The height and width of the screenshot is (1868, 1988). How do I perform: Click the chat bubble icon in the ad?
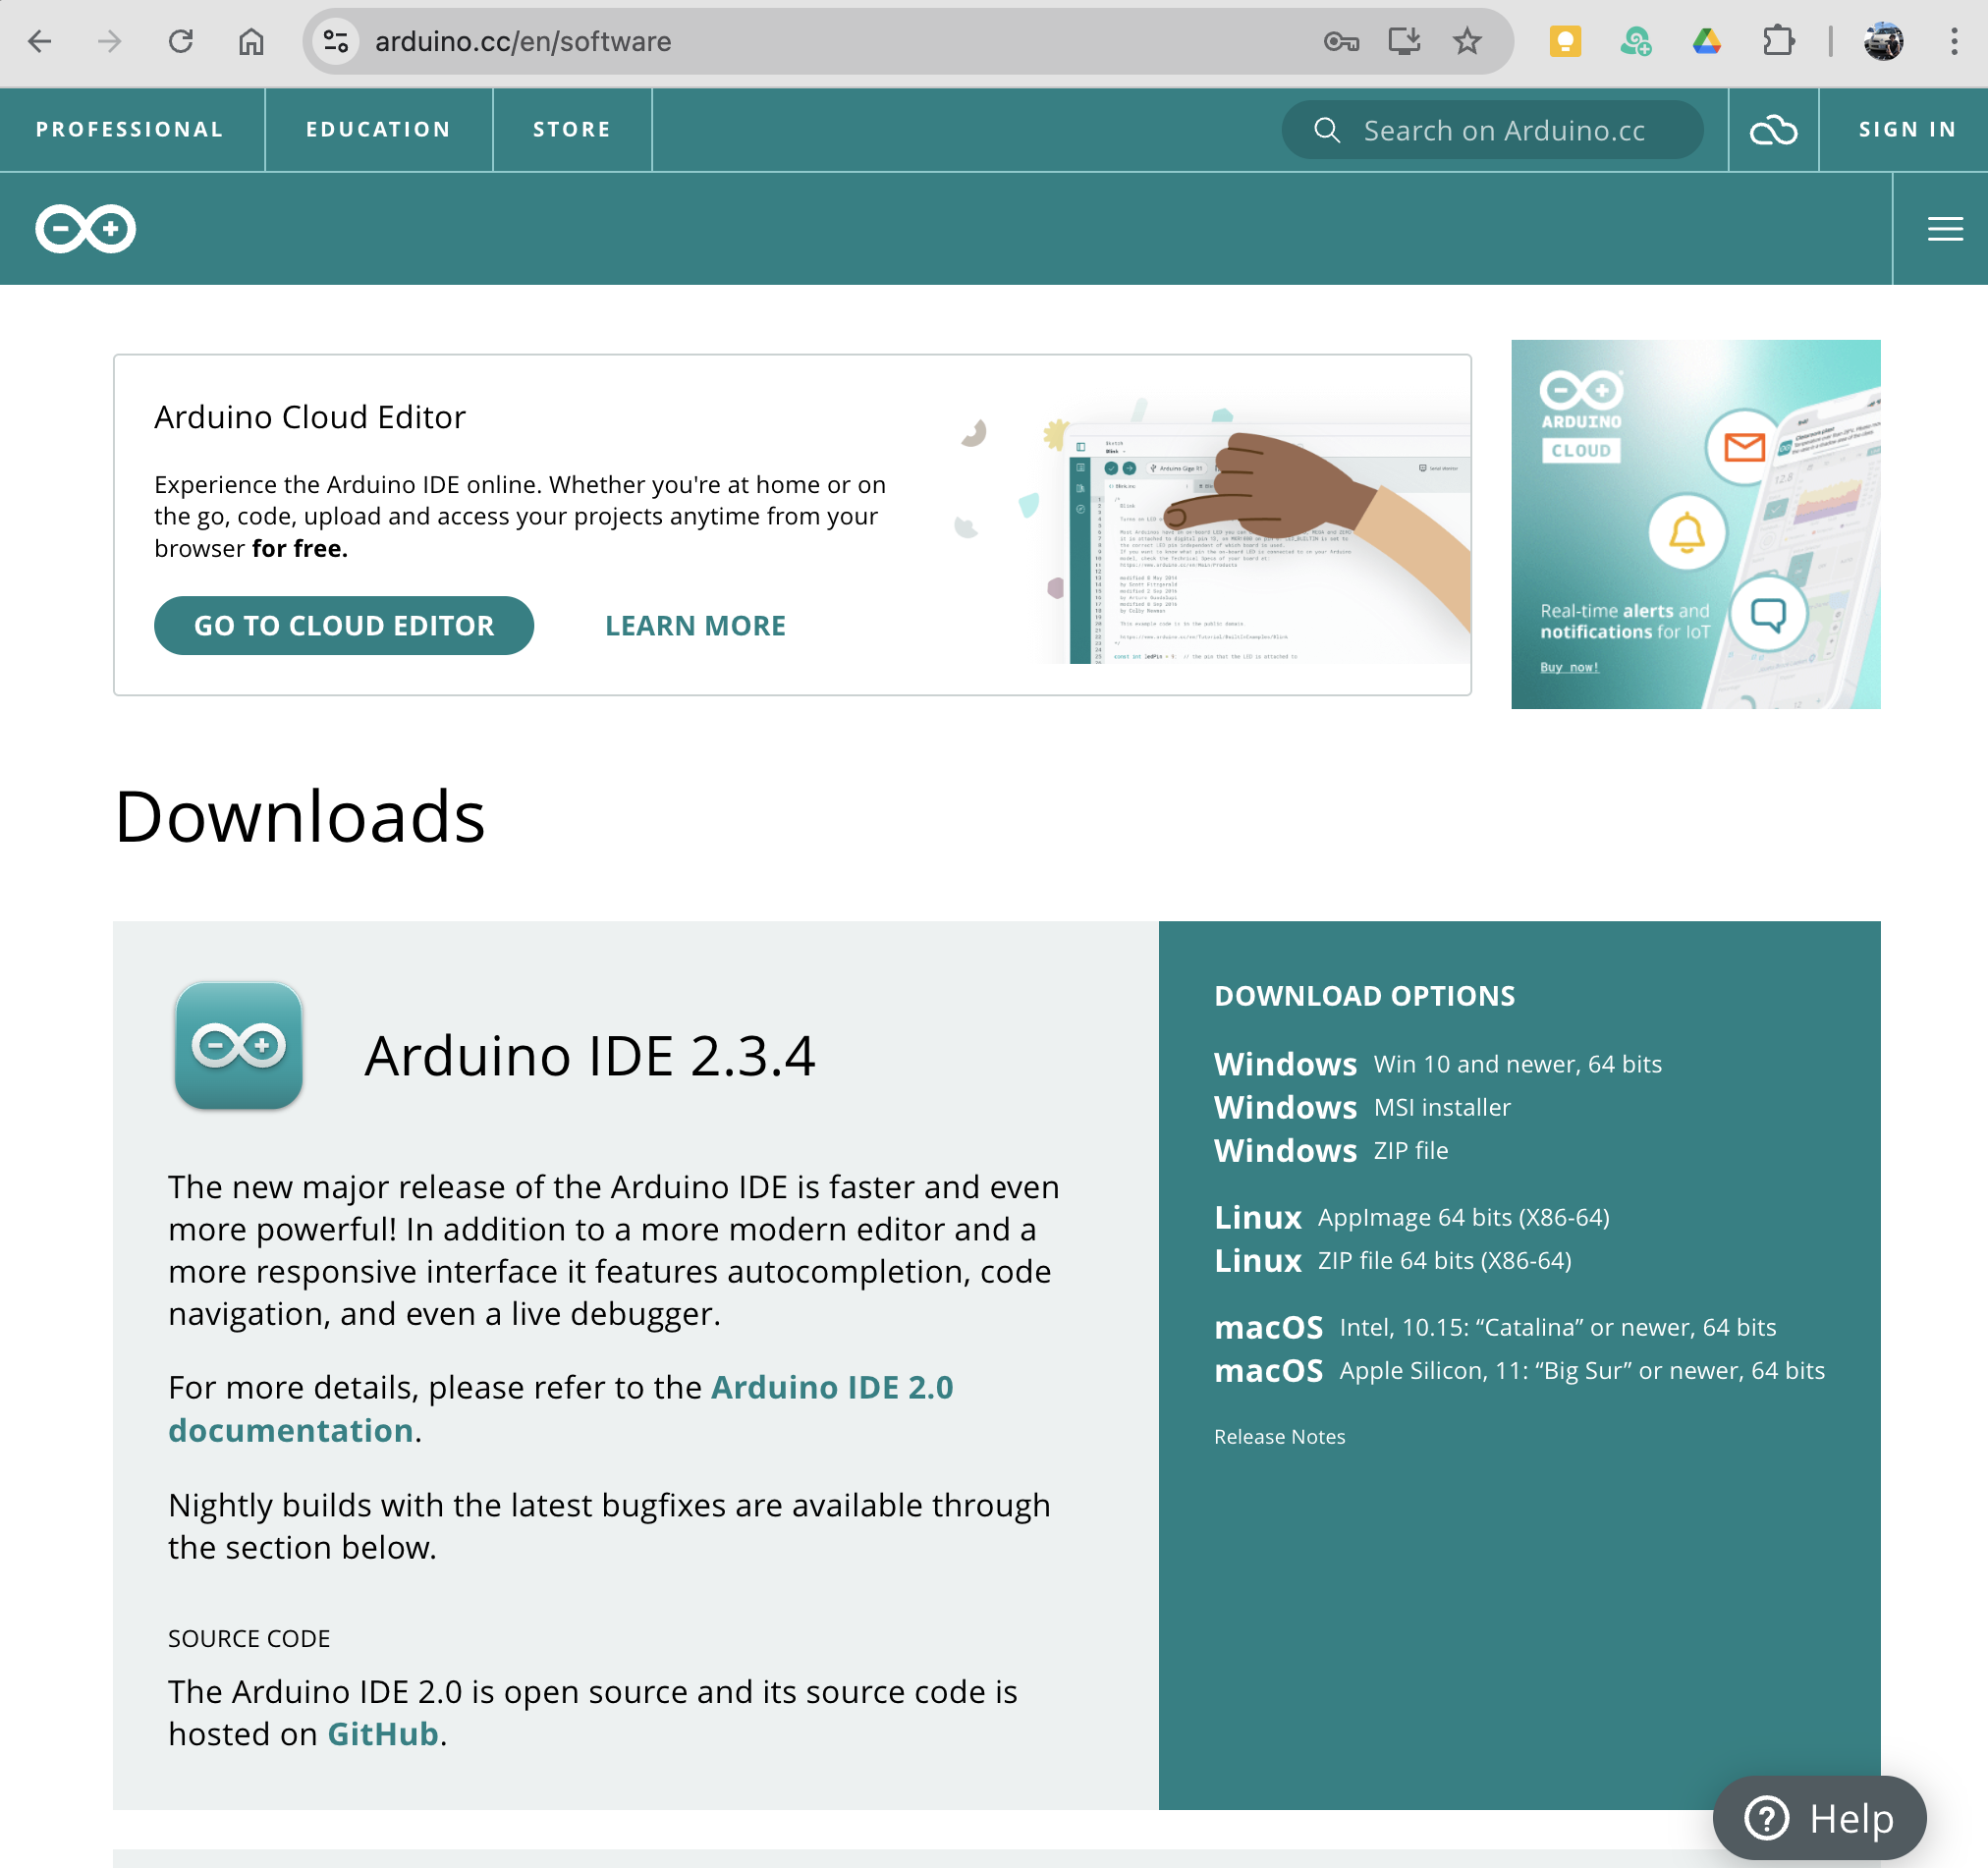click(x=1768, y=615)
